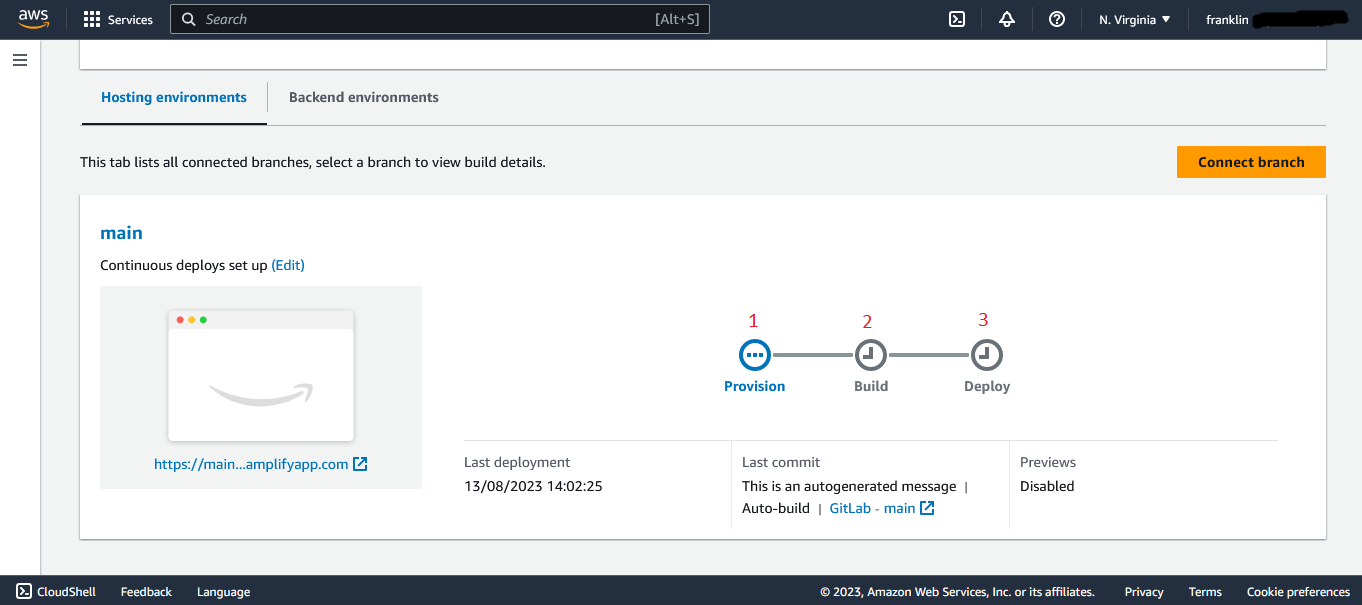Open the notifications bell
The image size is (1362, 605).
click(x=1007, y=19)
